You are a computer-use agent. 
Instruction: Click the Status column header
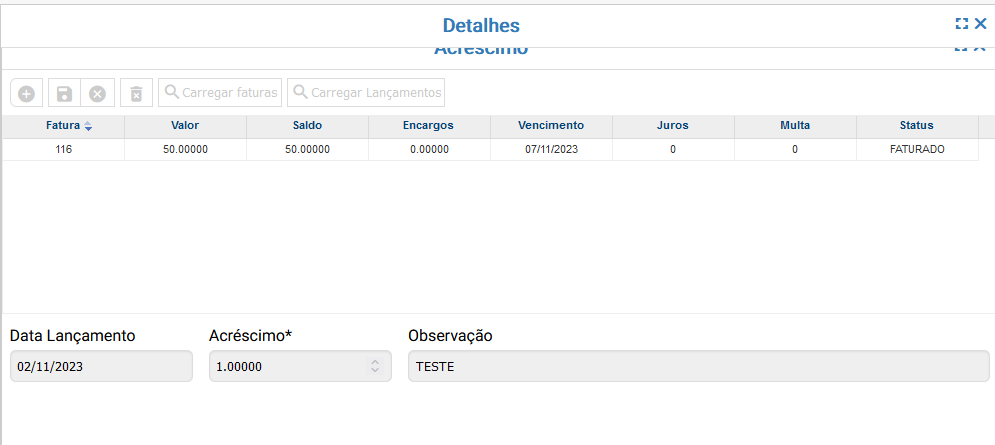916,126
